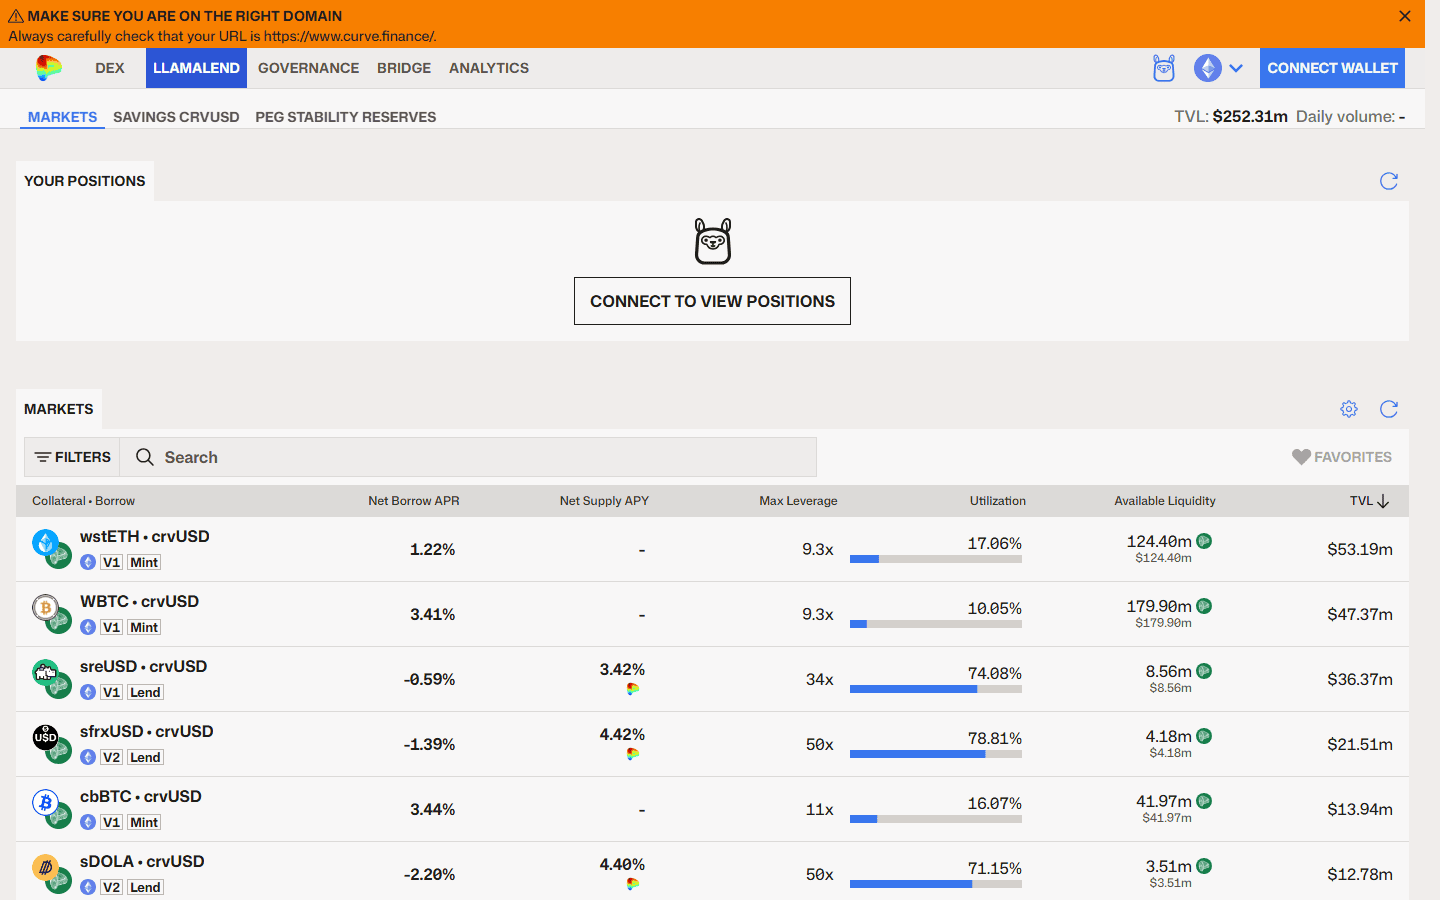Click Connect to View Positions button
Viewport: 1440px width, 900px height.
(712, 301)
